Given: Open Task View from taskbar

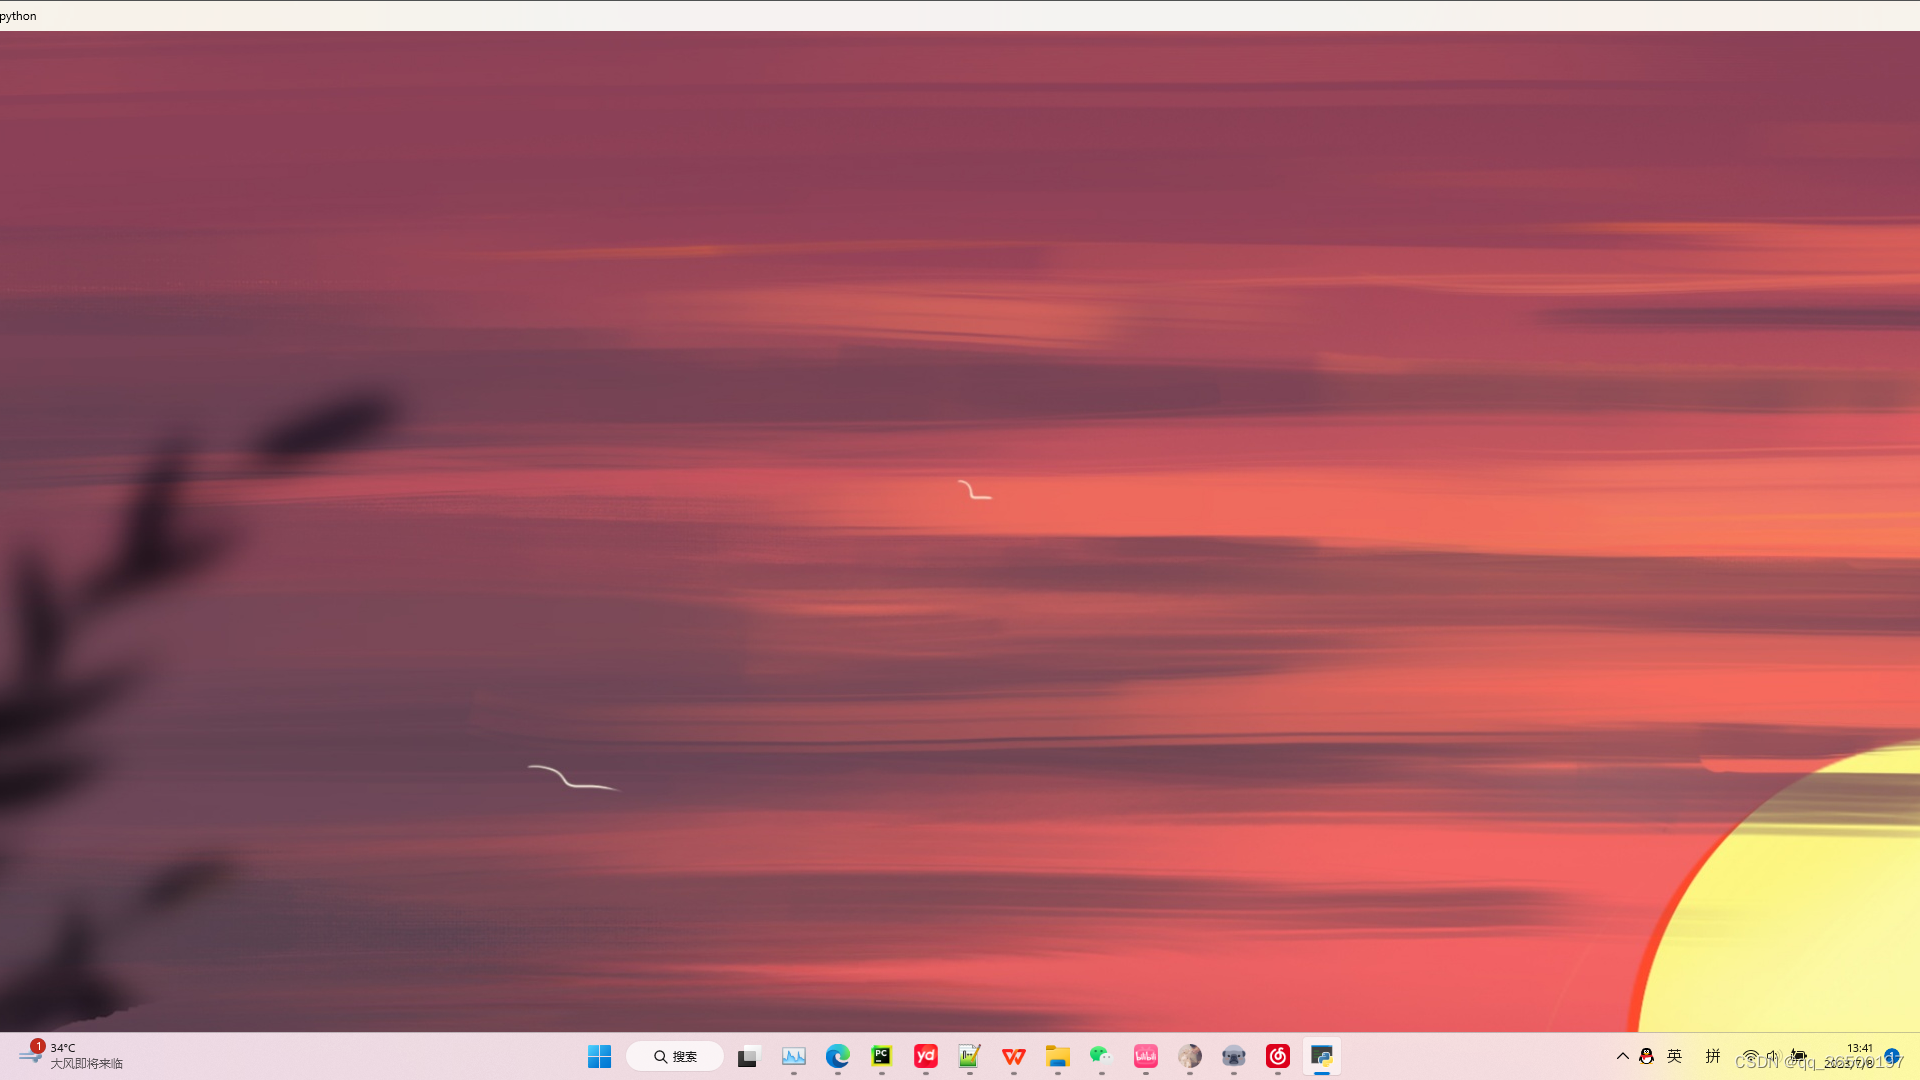Looking at the screenshot, I should (x=749, y=1056).
